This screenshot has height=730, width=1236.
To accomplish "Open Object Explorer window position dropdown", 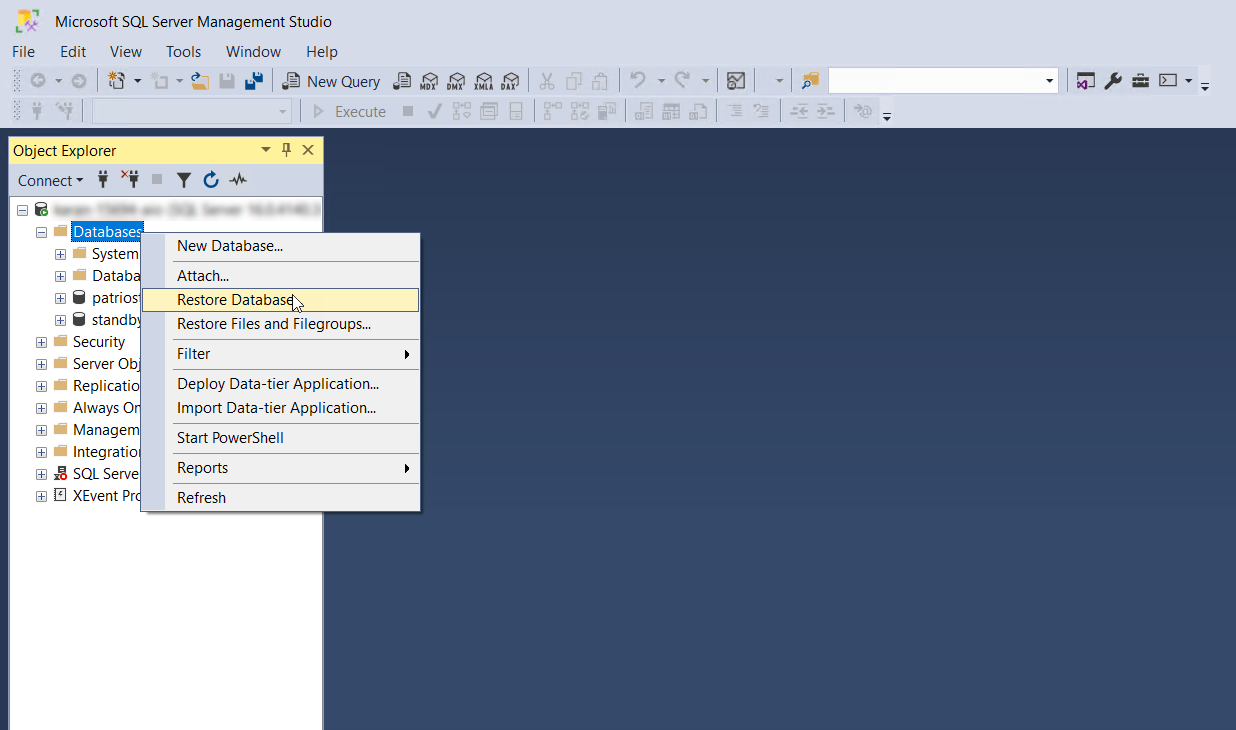I will click(266, 150).
